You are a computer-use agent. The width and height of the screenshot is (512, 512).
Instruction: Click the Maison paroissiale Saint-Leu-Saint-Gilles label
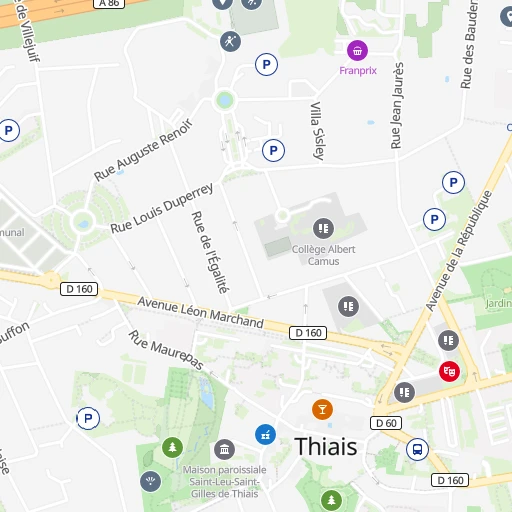point(225,482)
